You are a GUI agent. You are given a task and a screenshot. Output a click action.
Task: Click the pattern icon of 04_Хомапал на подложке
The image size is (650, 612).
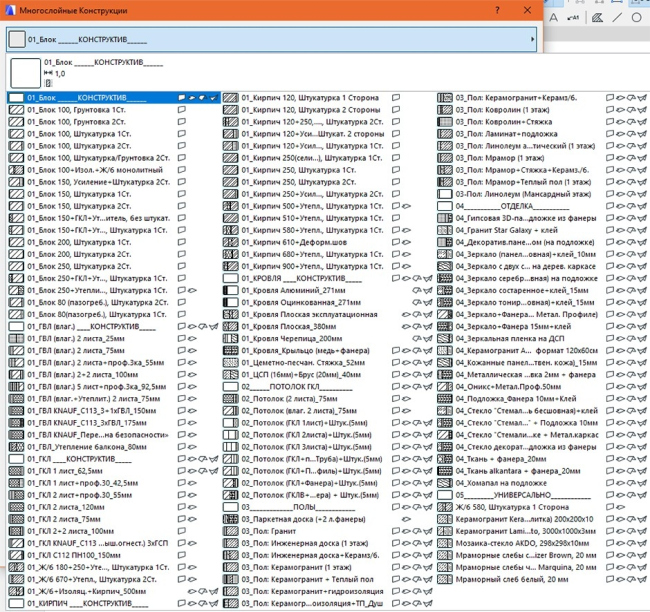pyautogui.click(x=445, y=482)
